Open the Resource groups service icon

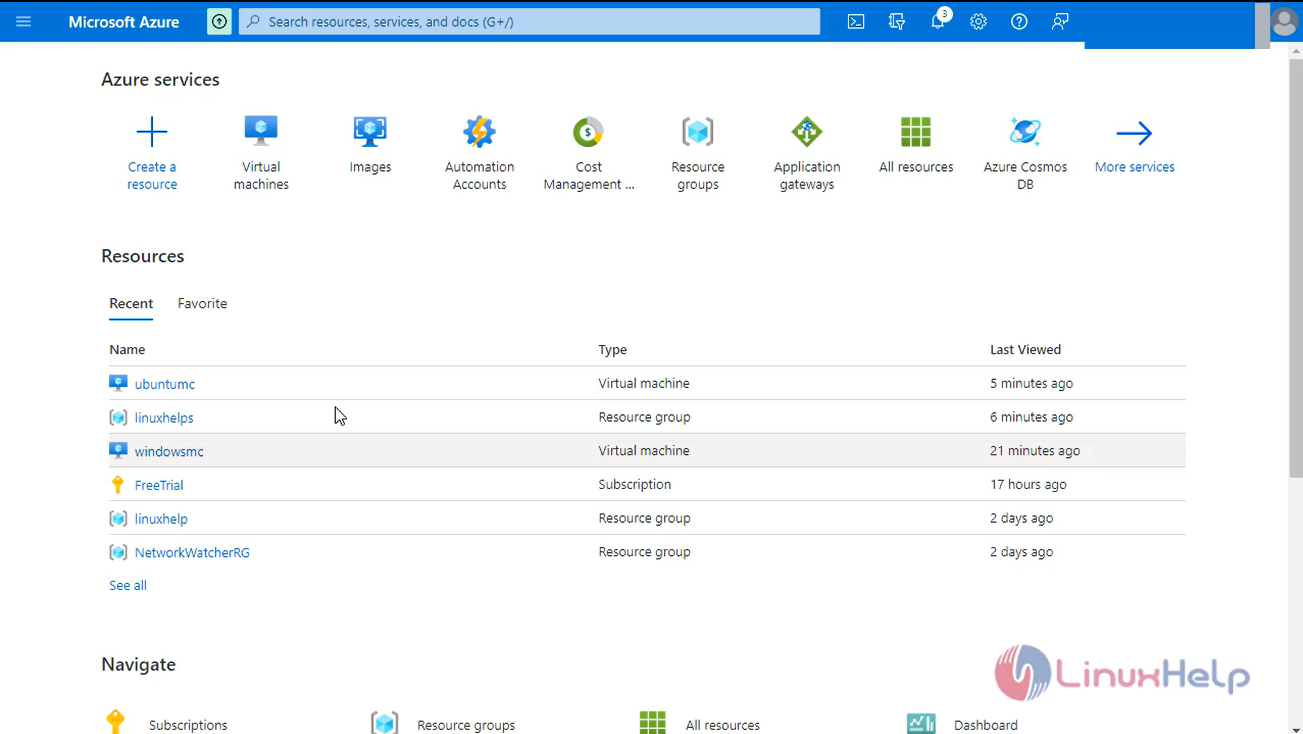coord(698,132)
